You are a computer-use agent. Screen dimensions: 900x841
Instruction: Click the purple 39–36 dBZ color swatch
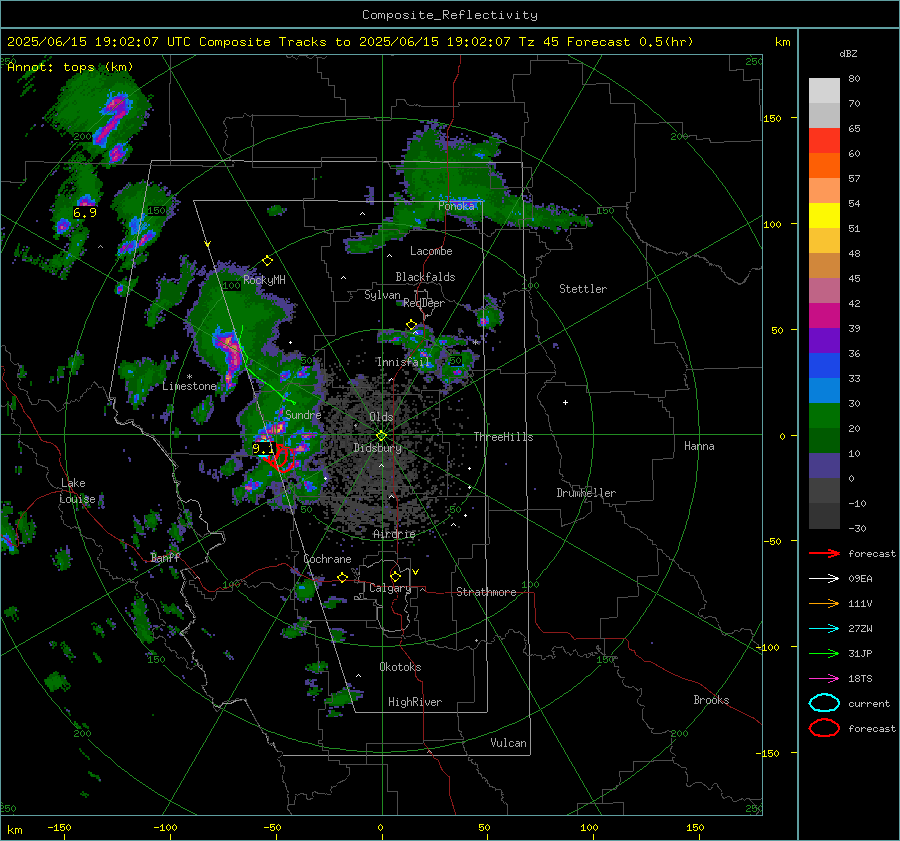pyautogui.click(x=824, y=341)
